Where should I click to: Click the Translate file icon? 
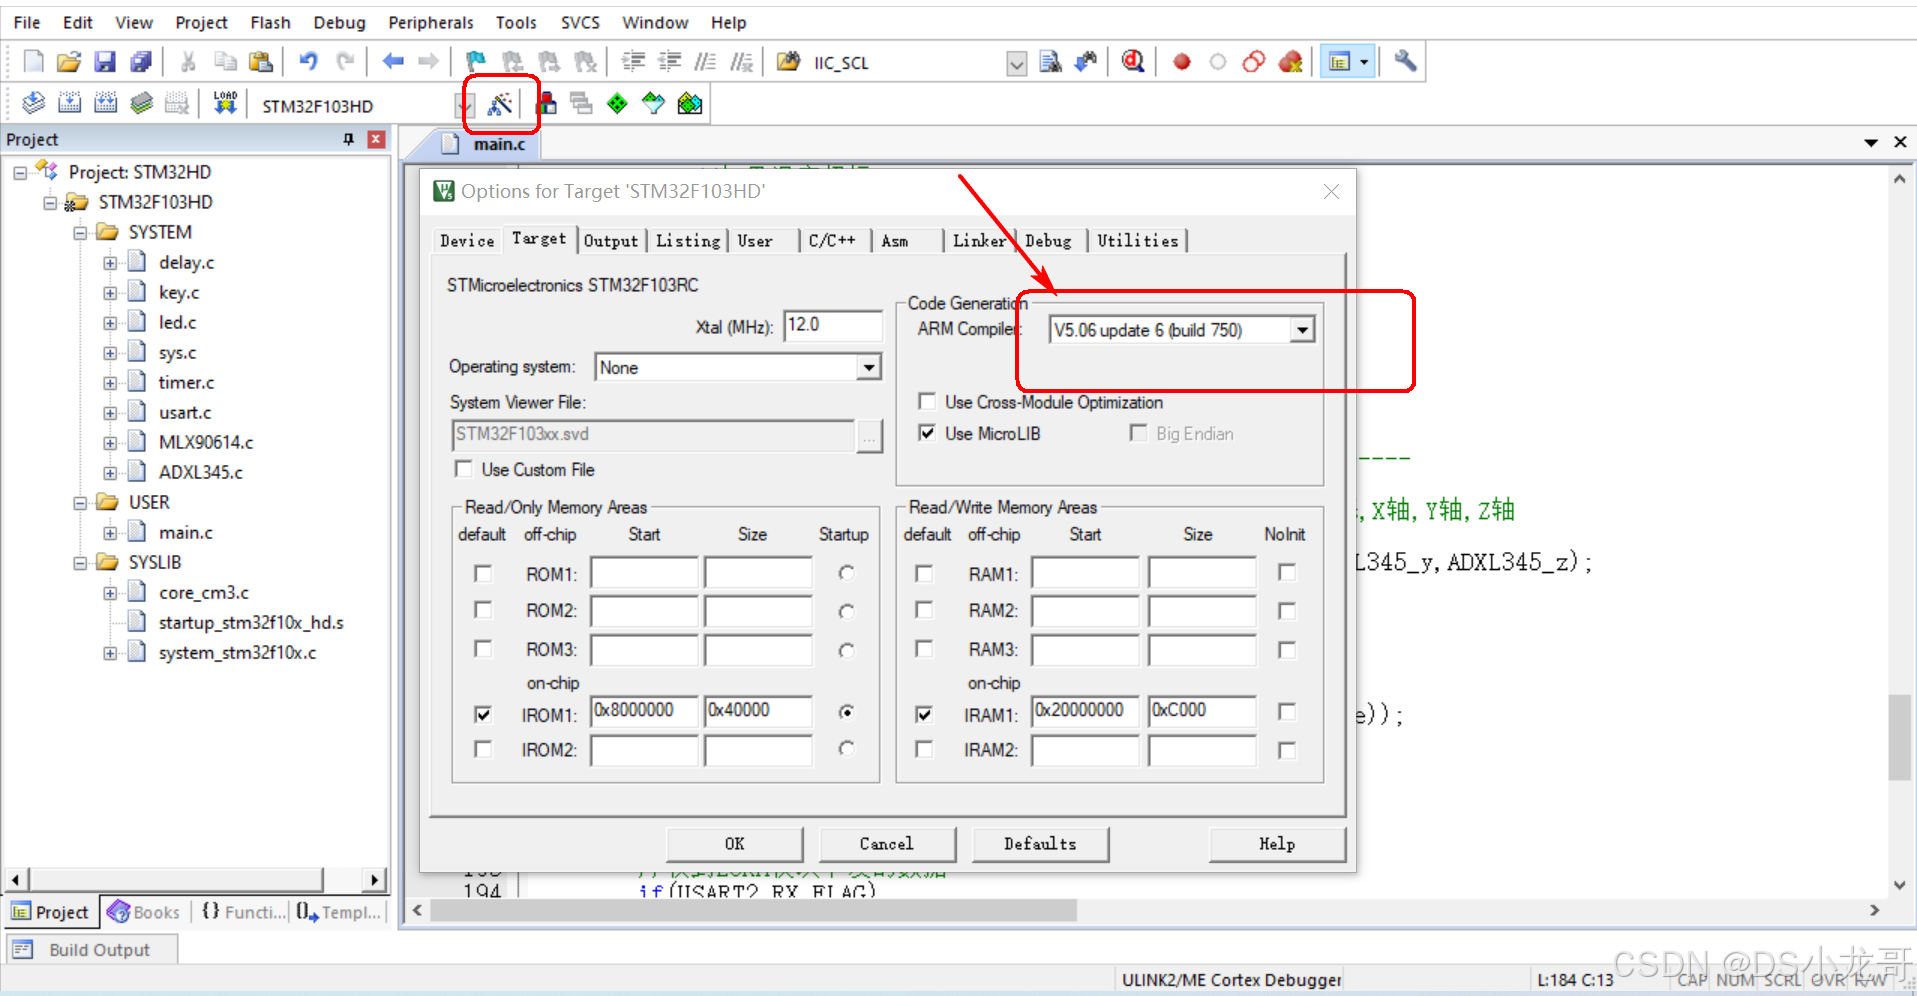33,103
